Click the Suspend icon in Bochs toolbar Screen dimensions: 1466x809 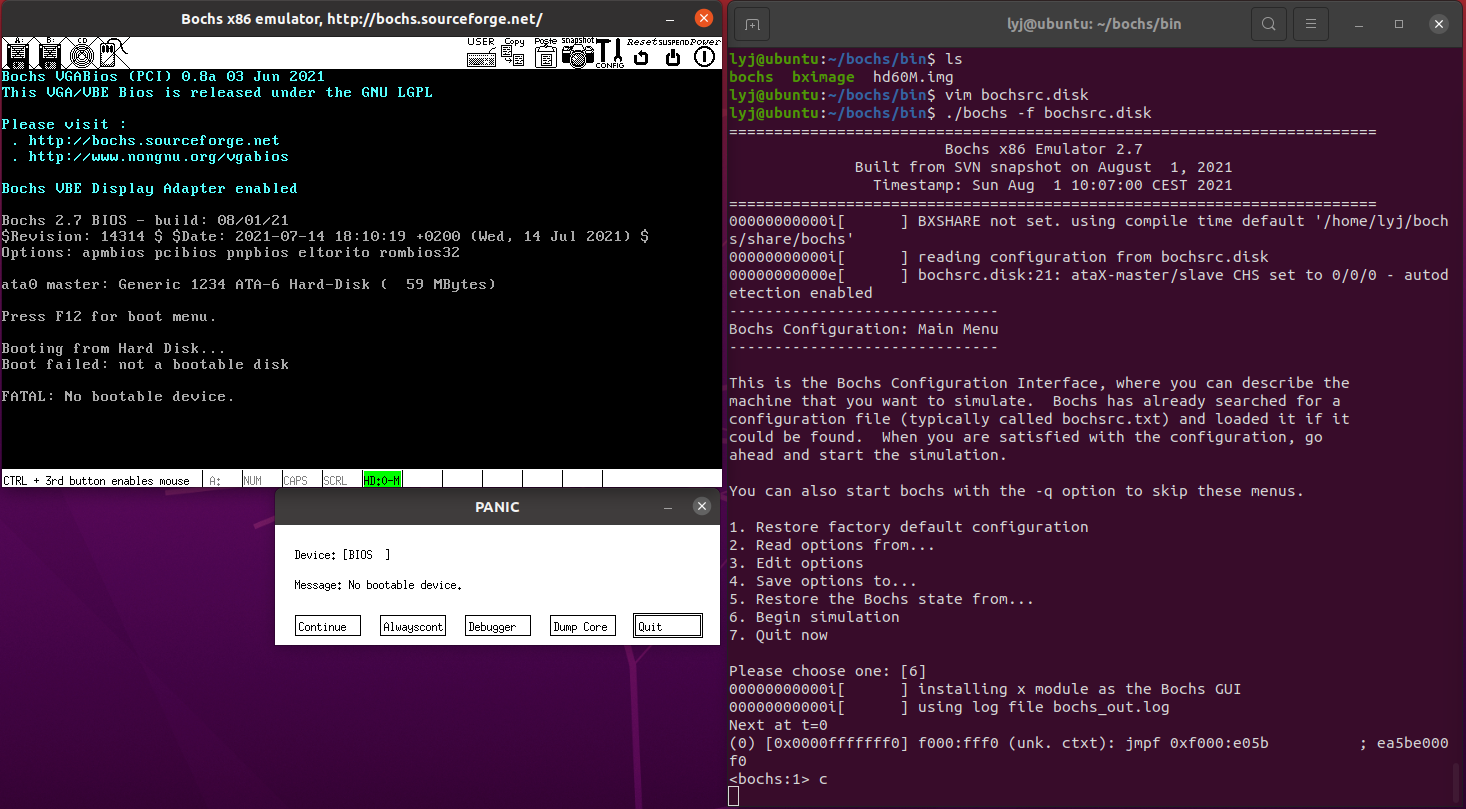click(673, 53)
